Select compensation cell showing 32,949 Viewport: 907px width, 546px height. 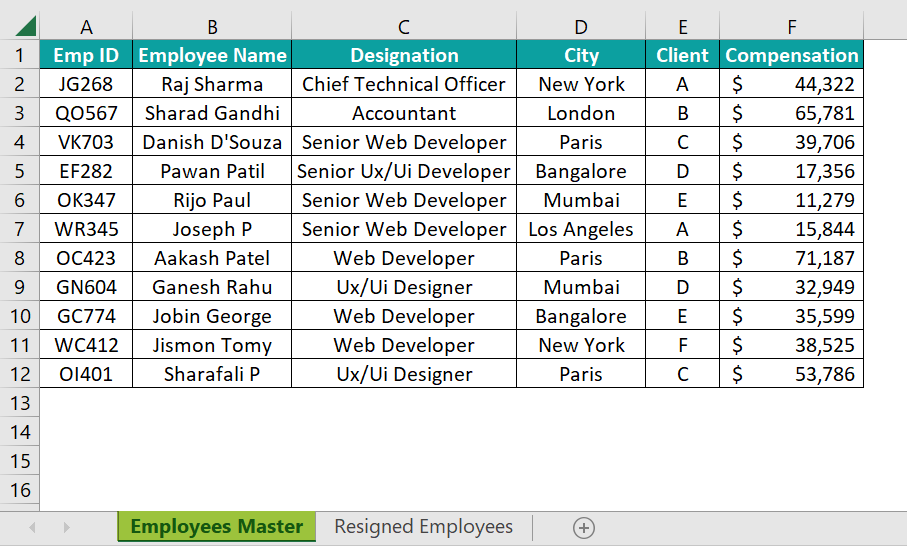791,287
